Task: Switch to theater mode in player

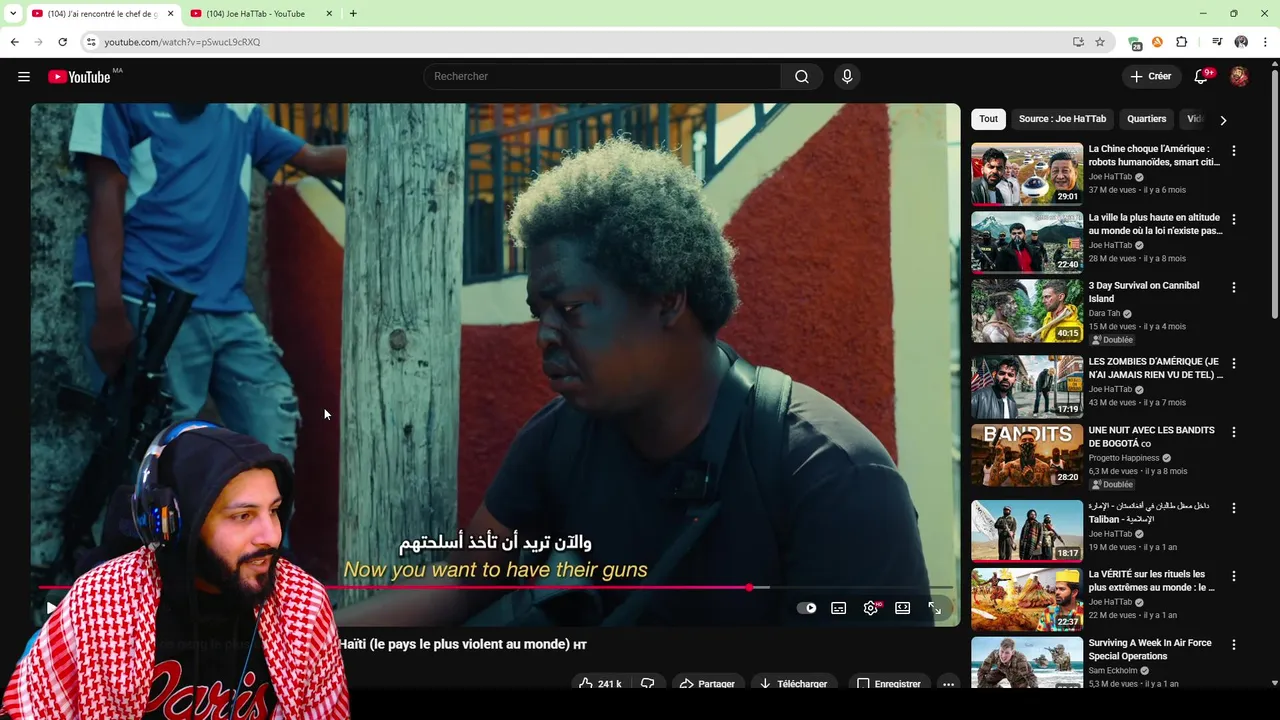Action: click(x=903, y=608)
